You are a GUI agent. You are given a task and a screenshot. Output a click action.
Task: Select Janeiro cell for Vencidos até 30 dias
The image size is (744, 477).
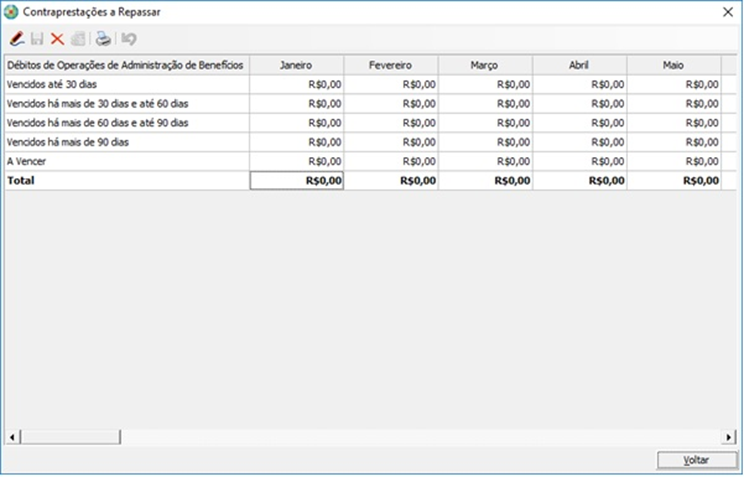click(x=296, y=84)
